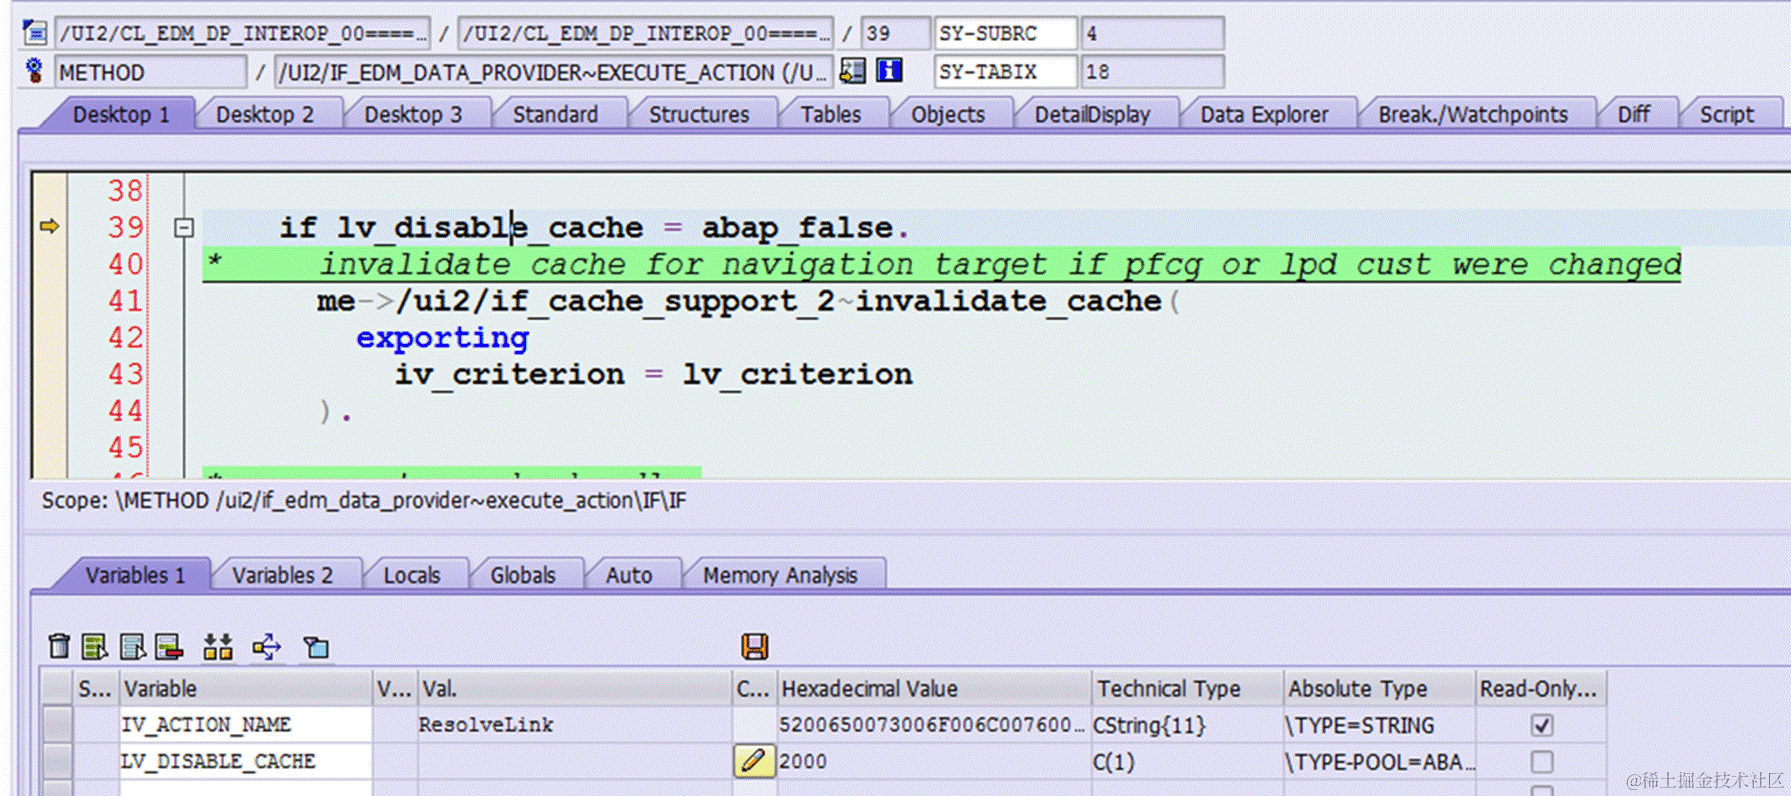Click the floppy disk save icon
Viewport: 1791px width, 796px height.
(x=755, y=647)
